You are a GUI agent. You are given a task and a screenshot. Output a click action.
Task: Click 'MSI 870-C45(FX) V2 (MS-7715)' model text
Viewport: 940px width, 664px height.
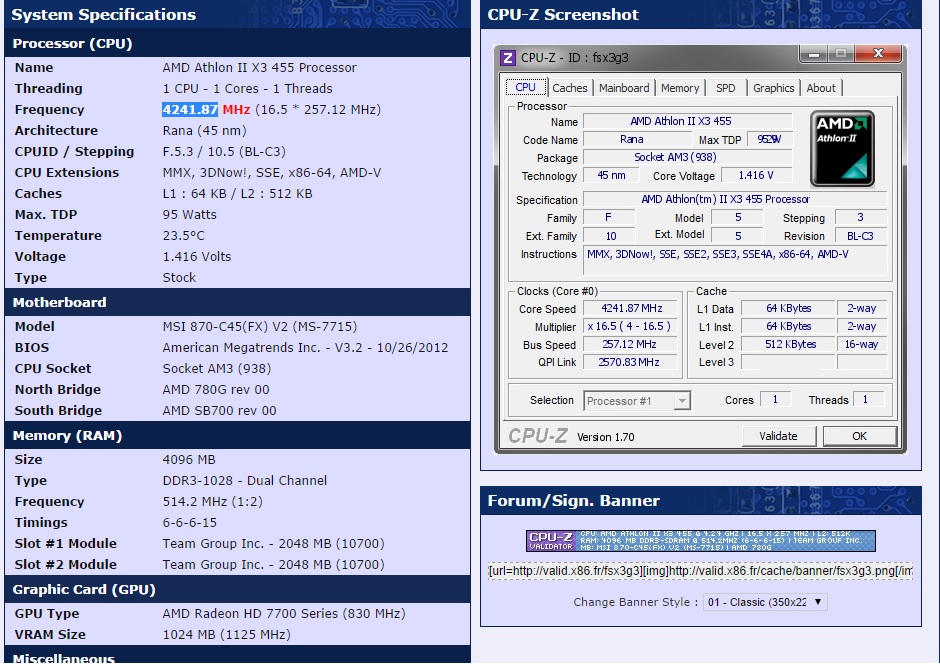coord(260,327)
